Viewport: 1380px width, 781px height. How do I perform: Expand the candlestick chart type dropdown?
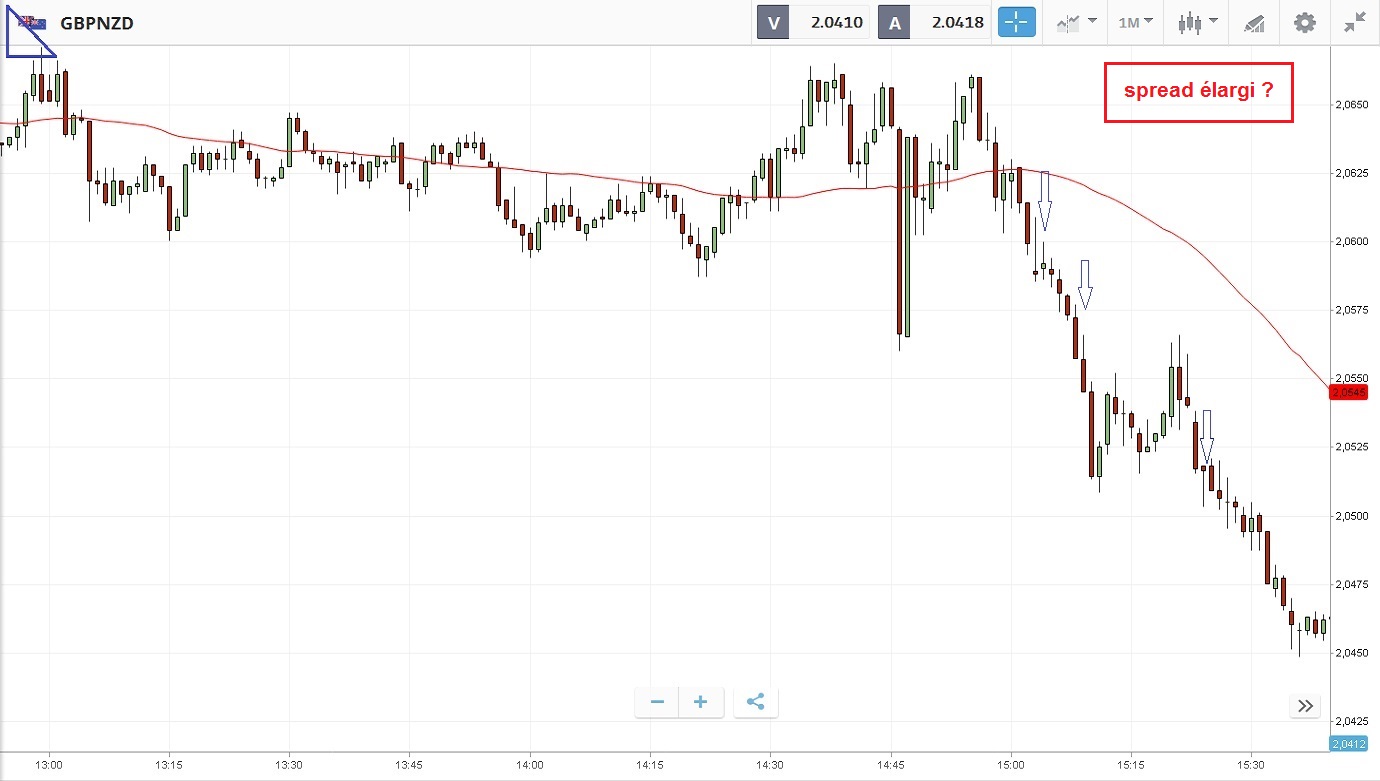coord(1197,22)
